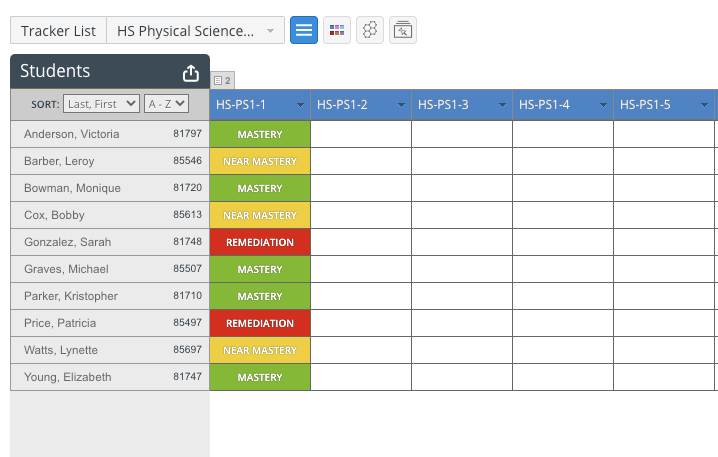Click Sarah Gonzalez's REMEDIATION cell

[x=260, y=242]
